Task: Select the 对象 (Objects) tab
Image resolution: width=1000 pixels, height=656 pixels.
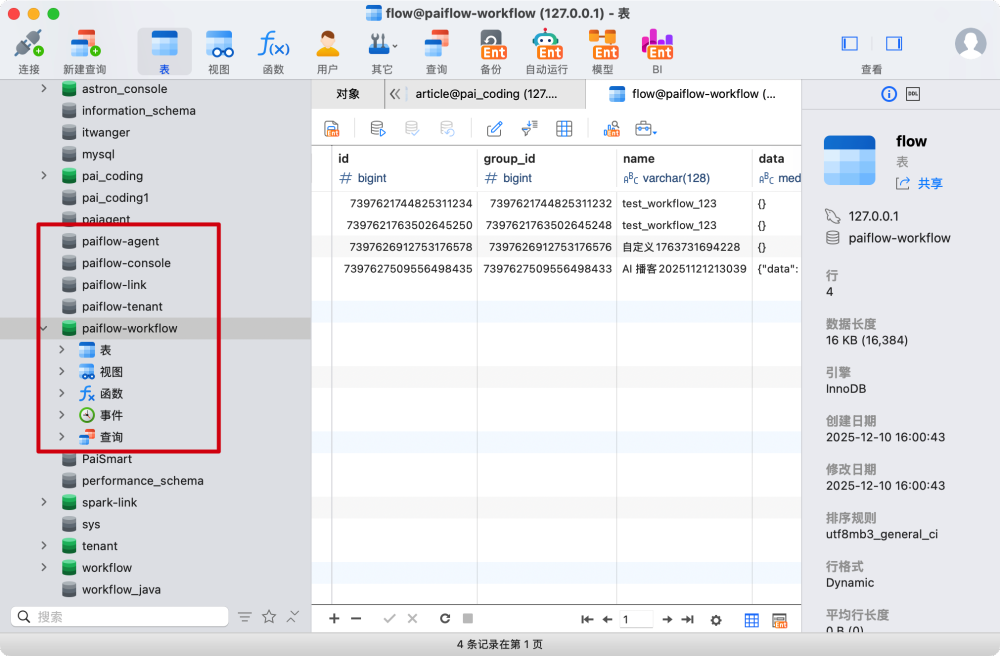Action: tap(348, 94)
